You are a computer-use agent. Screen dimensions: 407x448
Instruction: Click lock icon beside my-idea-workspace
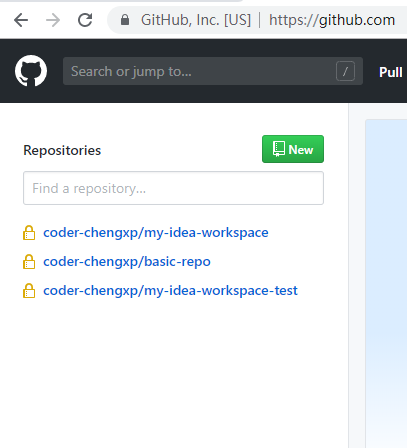[29, 233]
